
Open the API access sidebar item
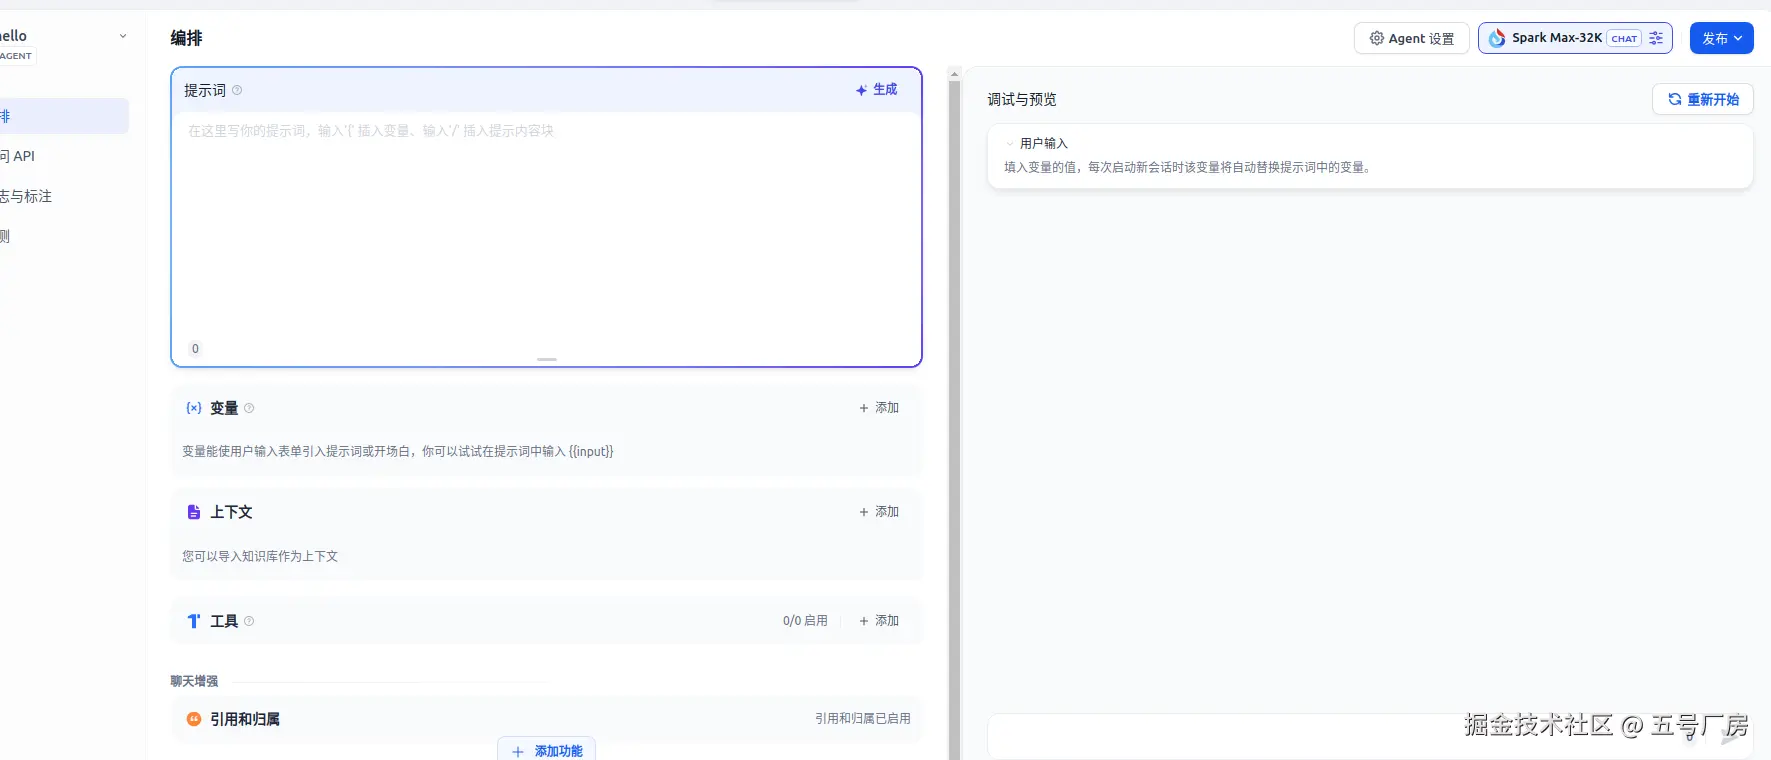pyautogui.click(x=64, y=156)
